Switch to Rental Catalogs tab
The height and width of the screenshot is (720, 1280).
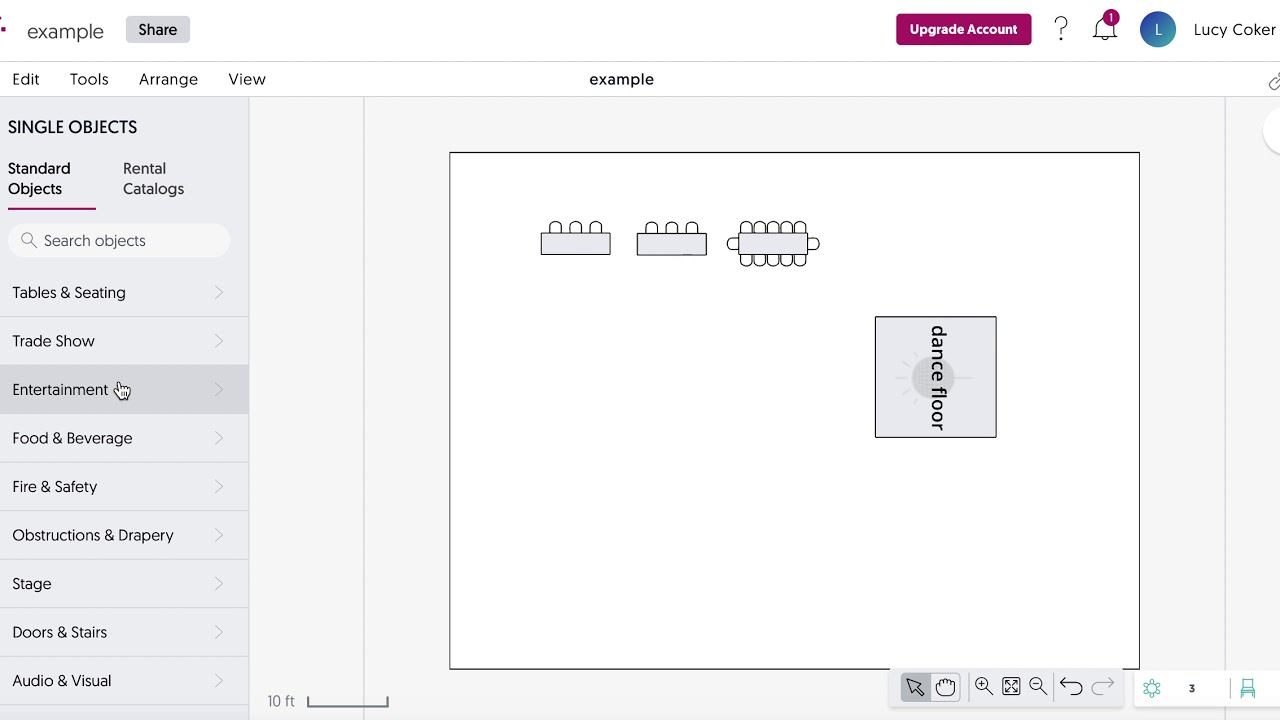[x=153, y=179]
